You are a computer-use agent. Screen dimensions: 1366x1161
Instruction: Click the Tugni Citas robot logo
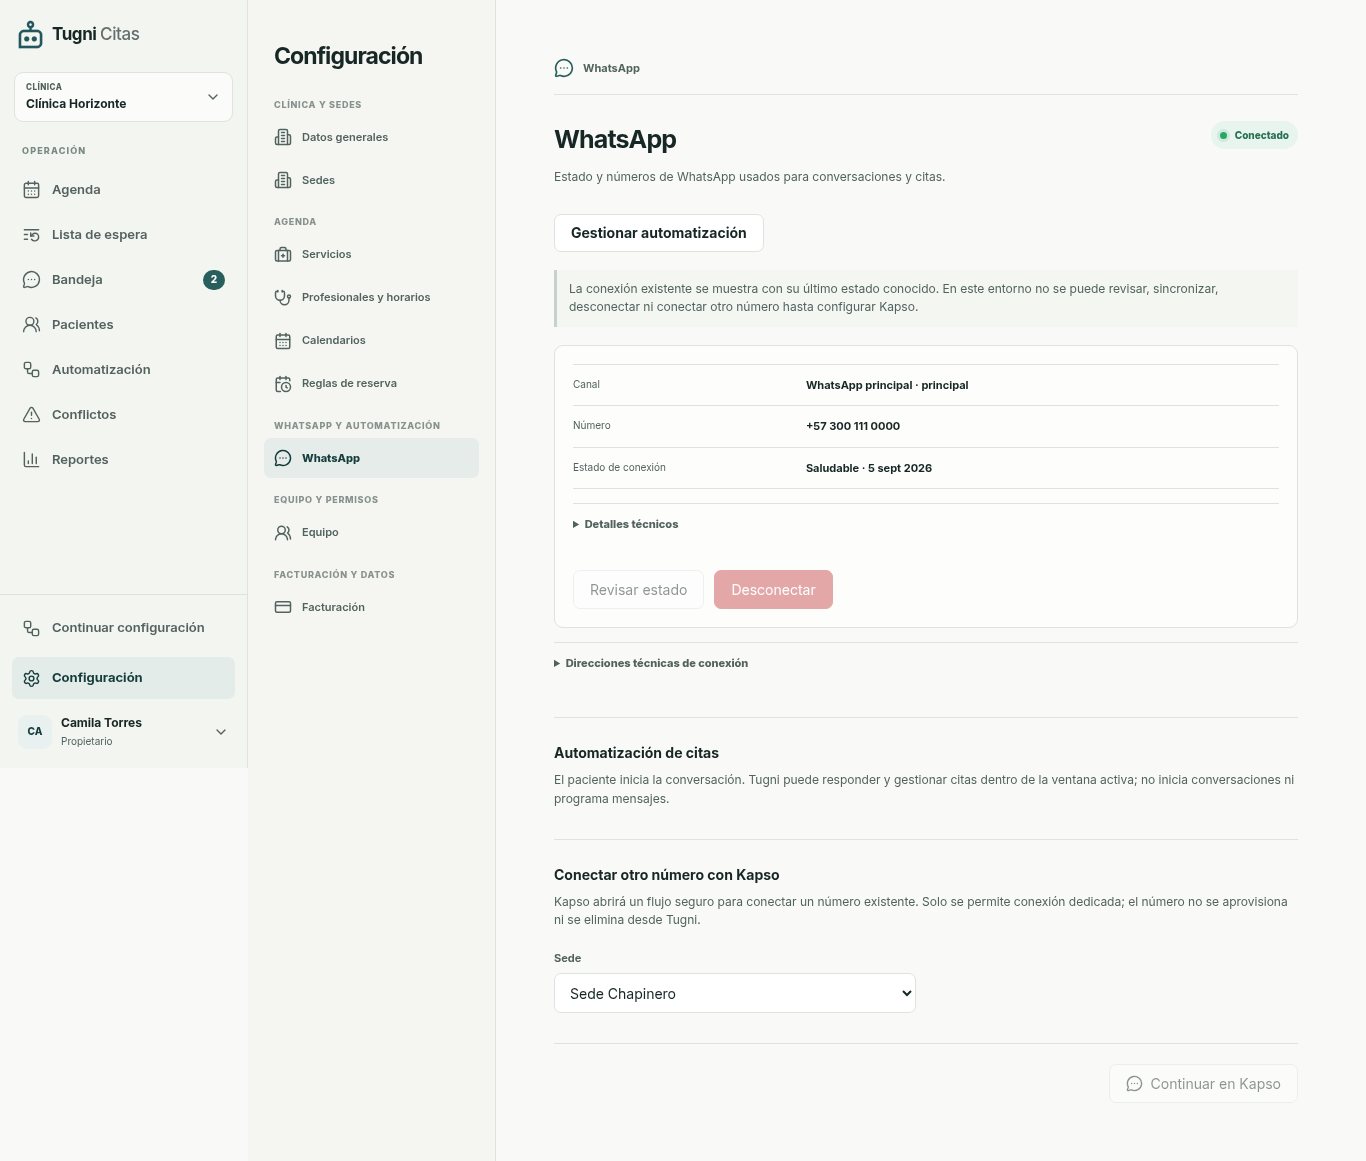pyautogui.click(x=31, y=35)
